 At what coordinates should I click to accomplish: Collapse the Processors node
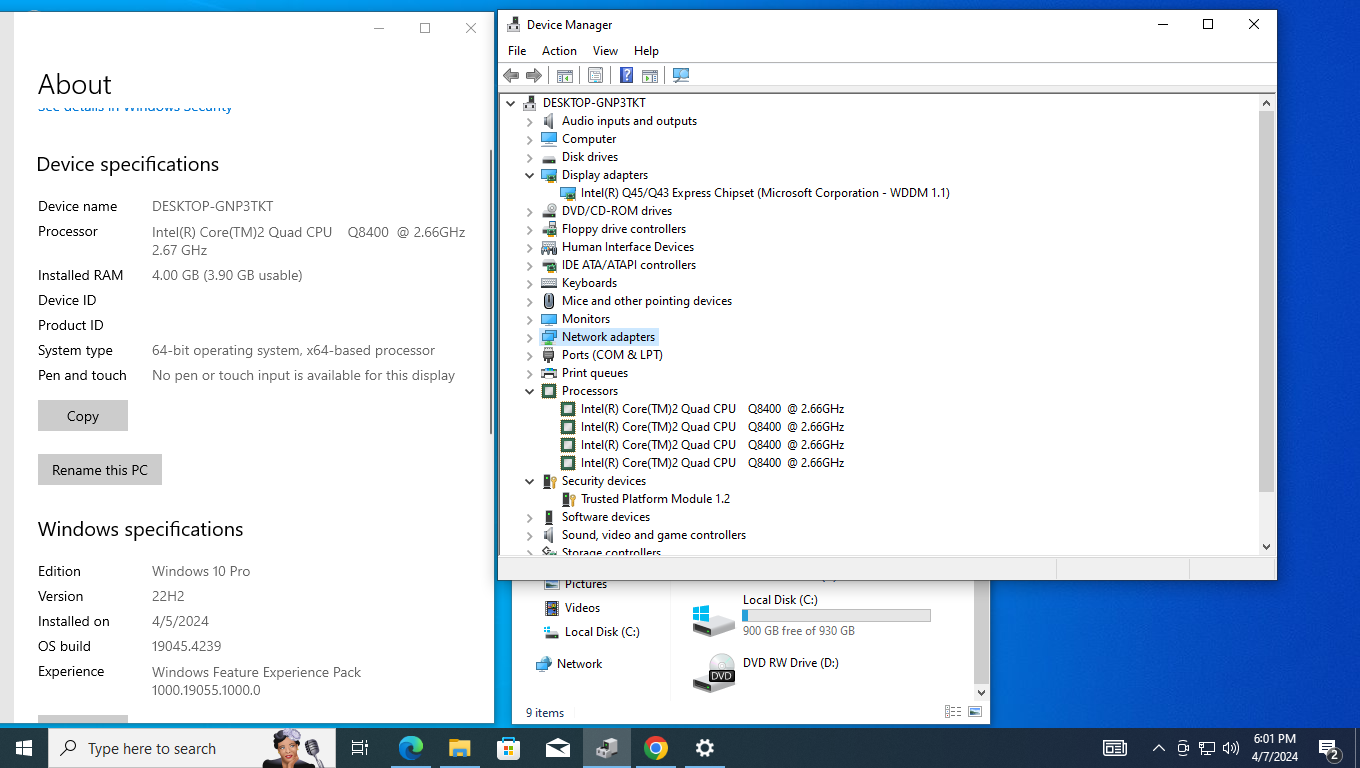pos(530,391)
